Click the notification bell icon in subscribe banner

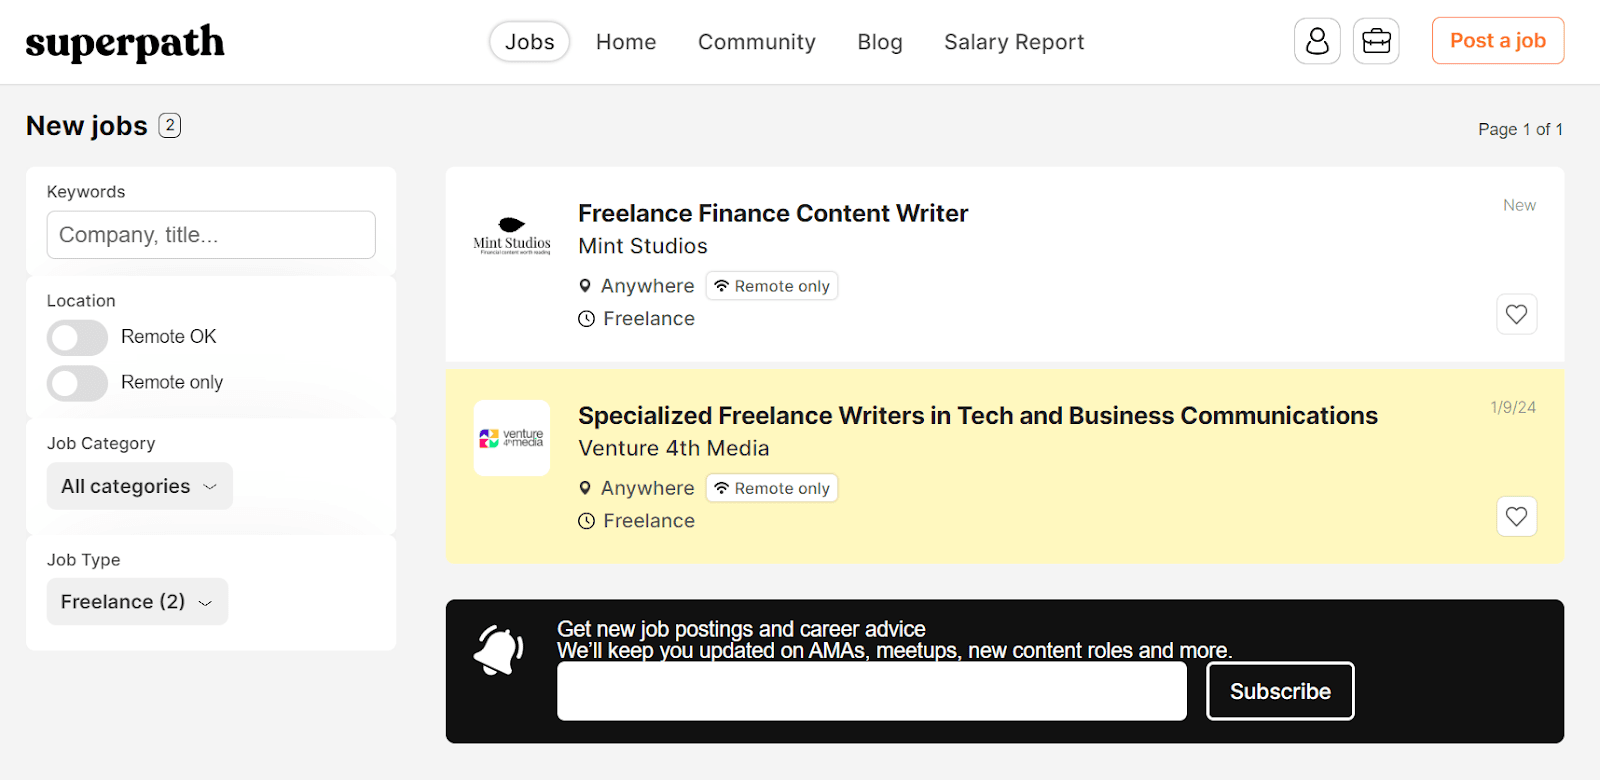(498, 651)
